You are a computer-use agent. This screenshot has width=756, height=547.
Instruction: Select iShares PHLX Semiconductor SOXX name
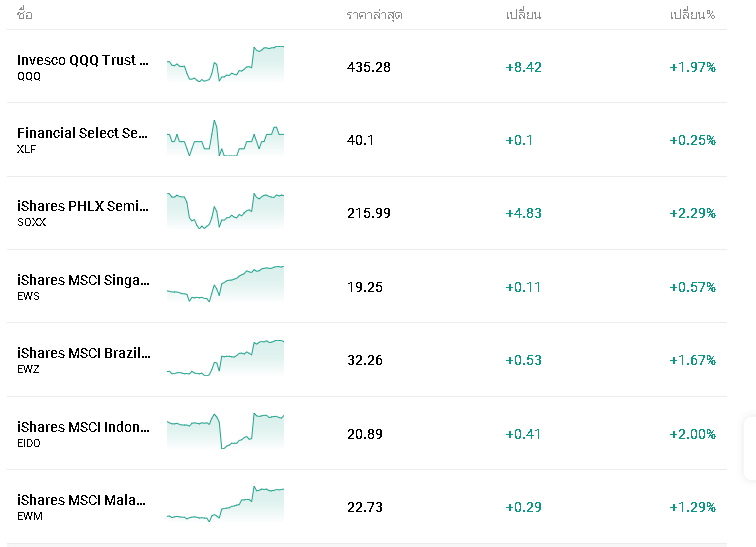(x=83, y=207)
